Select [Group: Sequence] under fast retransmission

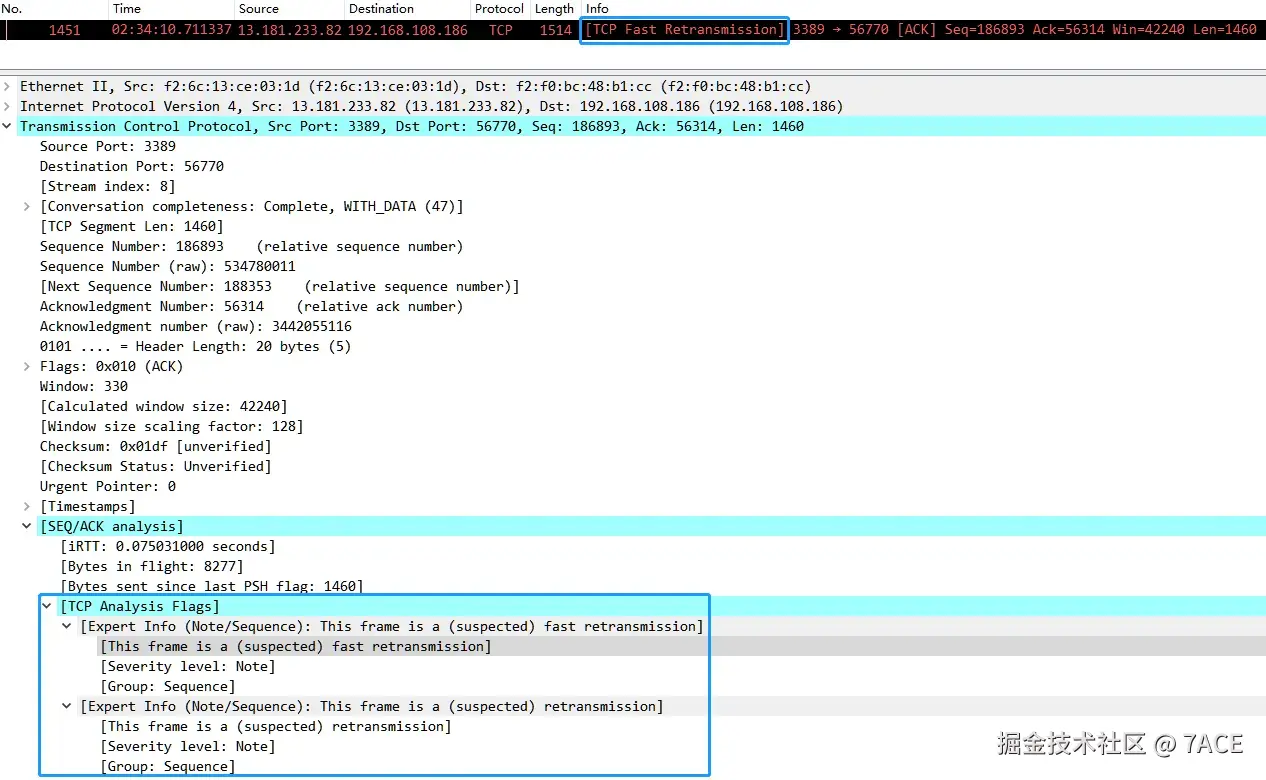pos(168,687)
